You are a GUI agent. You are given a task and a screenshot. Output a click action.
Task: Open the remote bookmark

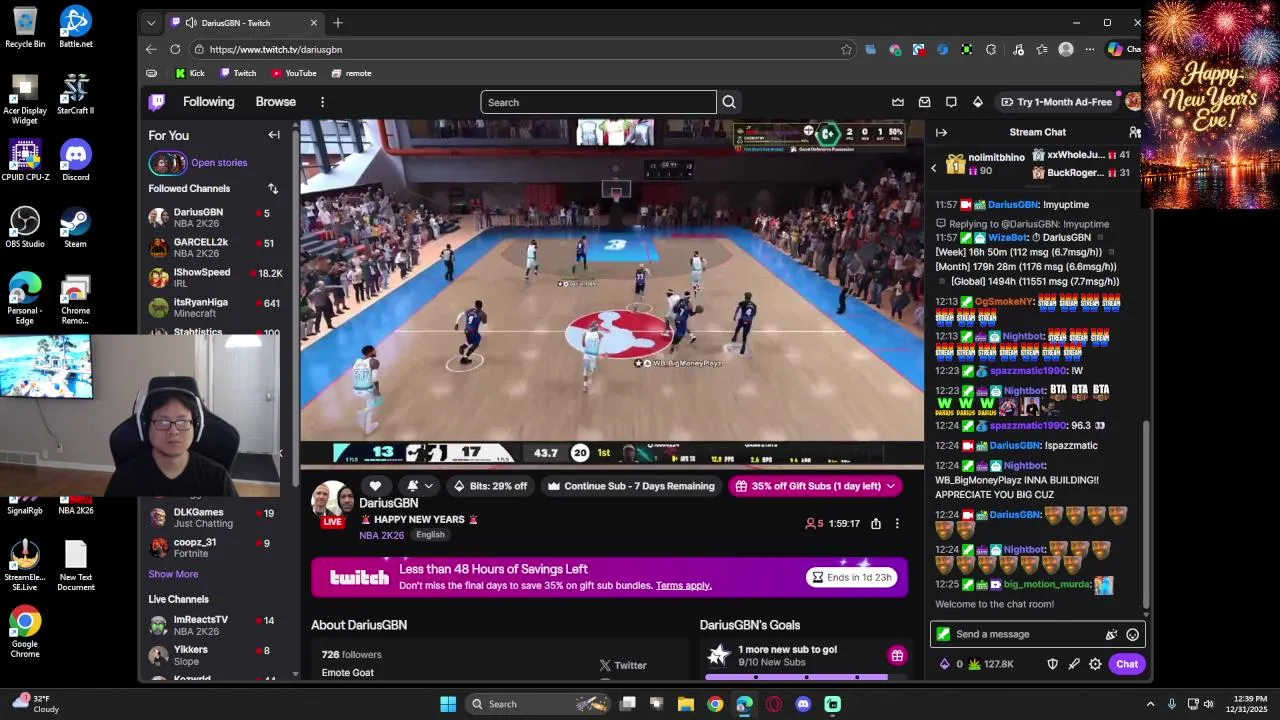tap(351, 73)
